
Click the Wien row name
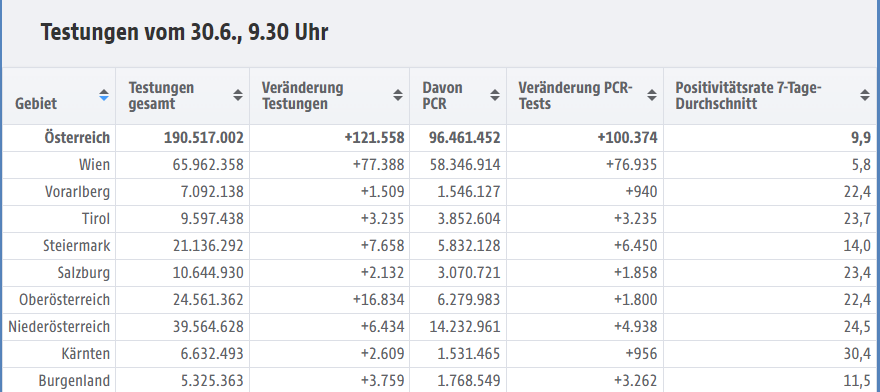tap(94, 165)
